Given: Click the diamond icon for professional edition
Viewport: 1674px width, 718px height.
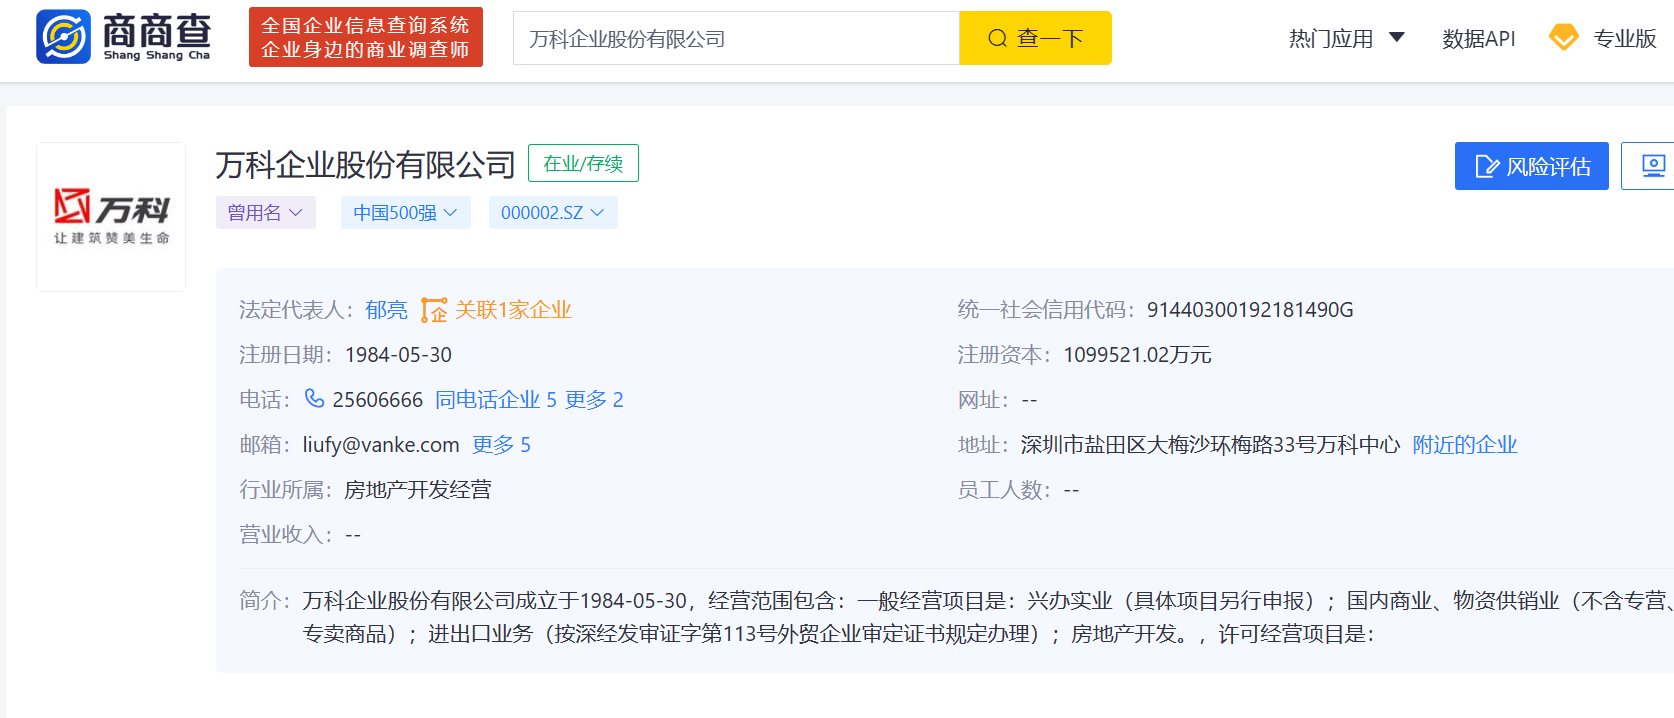Looking at the screenshot, I should [1563, 38].
